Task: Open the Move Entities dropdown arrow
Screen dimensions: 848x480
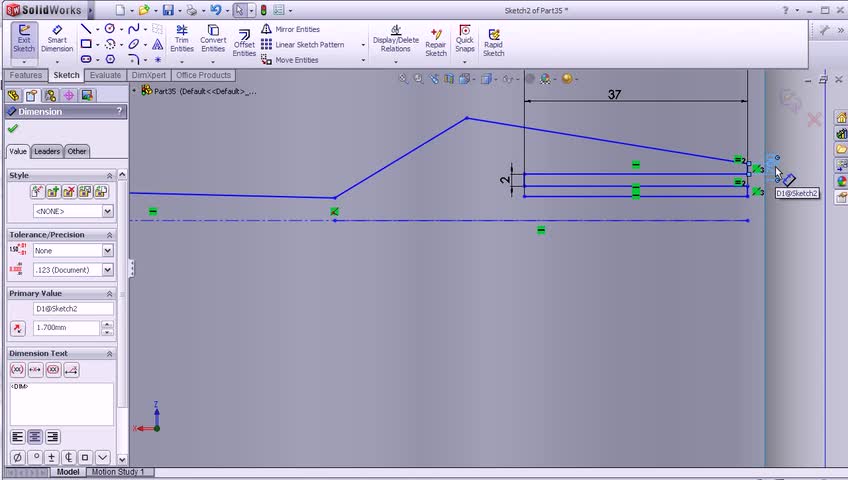Action: click(363, 60)
